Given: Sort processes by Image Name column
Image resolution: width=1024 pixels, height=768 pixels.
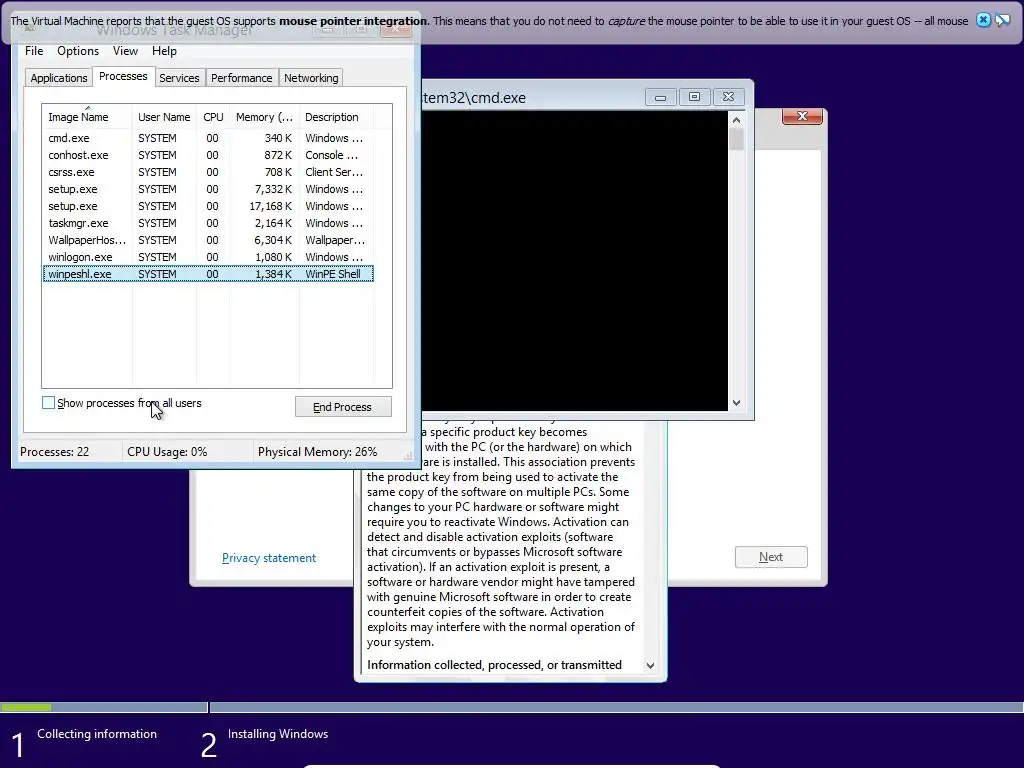Looking at the screenshot, I should click(x=87, y=117).
